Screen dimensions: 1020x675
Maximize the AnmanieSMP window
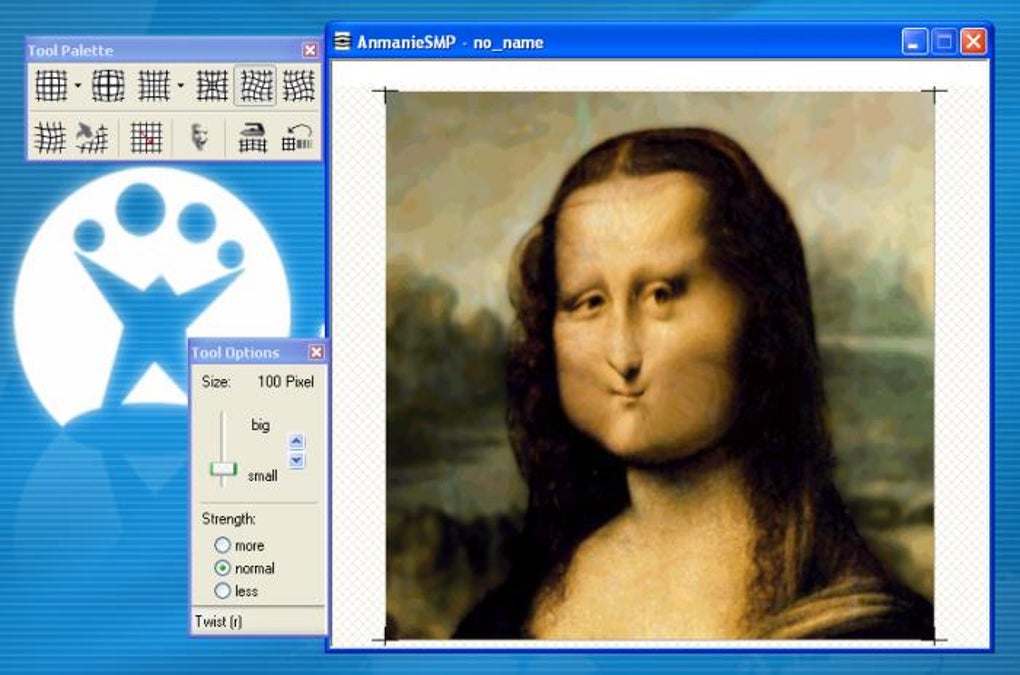click(x=944, y=42)
